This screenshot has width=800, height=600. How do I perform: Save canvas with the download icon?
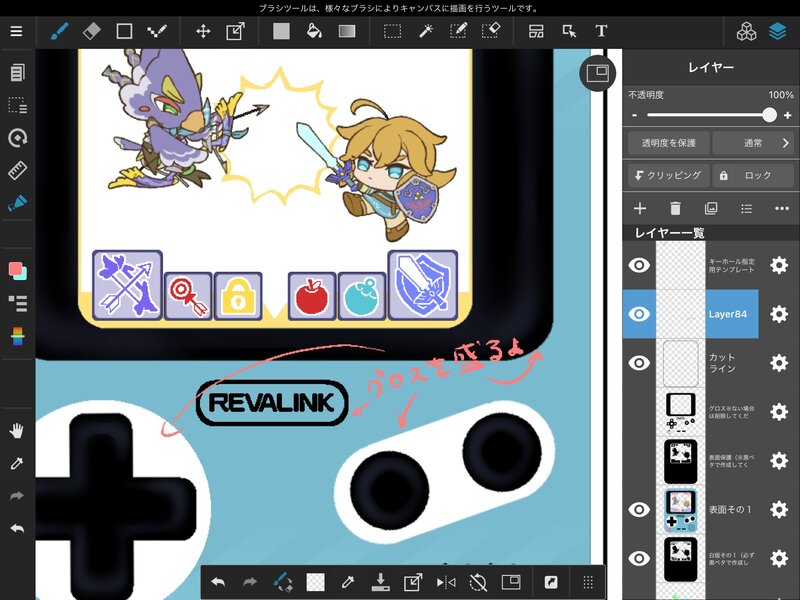(380, 582)
